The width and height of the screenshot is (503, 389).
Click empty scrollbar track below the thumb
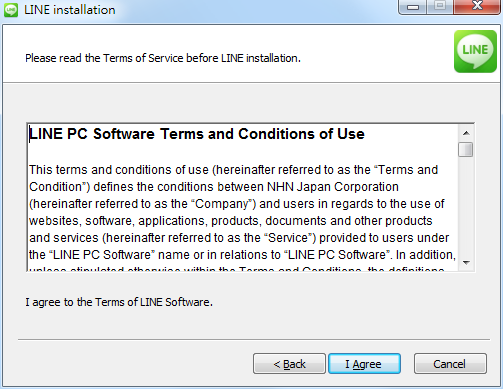pos(466,206)
